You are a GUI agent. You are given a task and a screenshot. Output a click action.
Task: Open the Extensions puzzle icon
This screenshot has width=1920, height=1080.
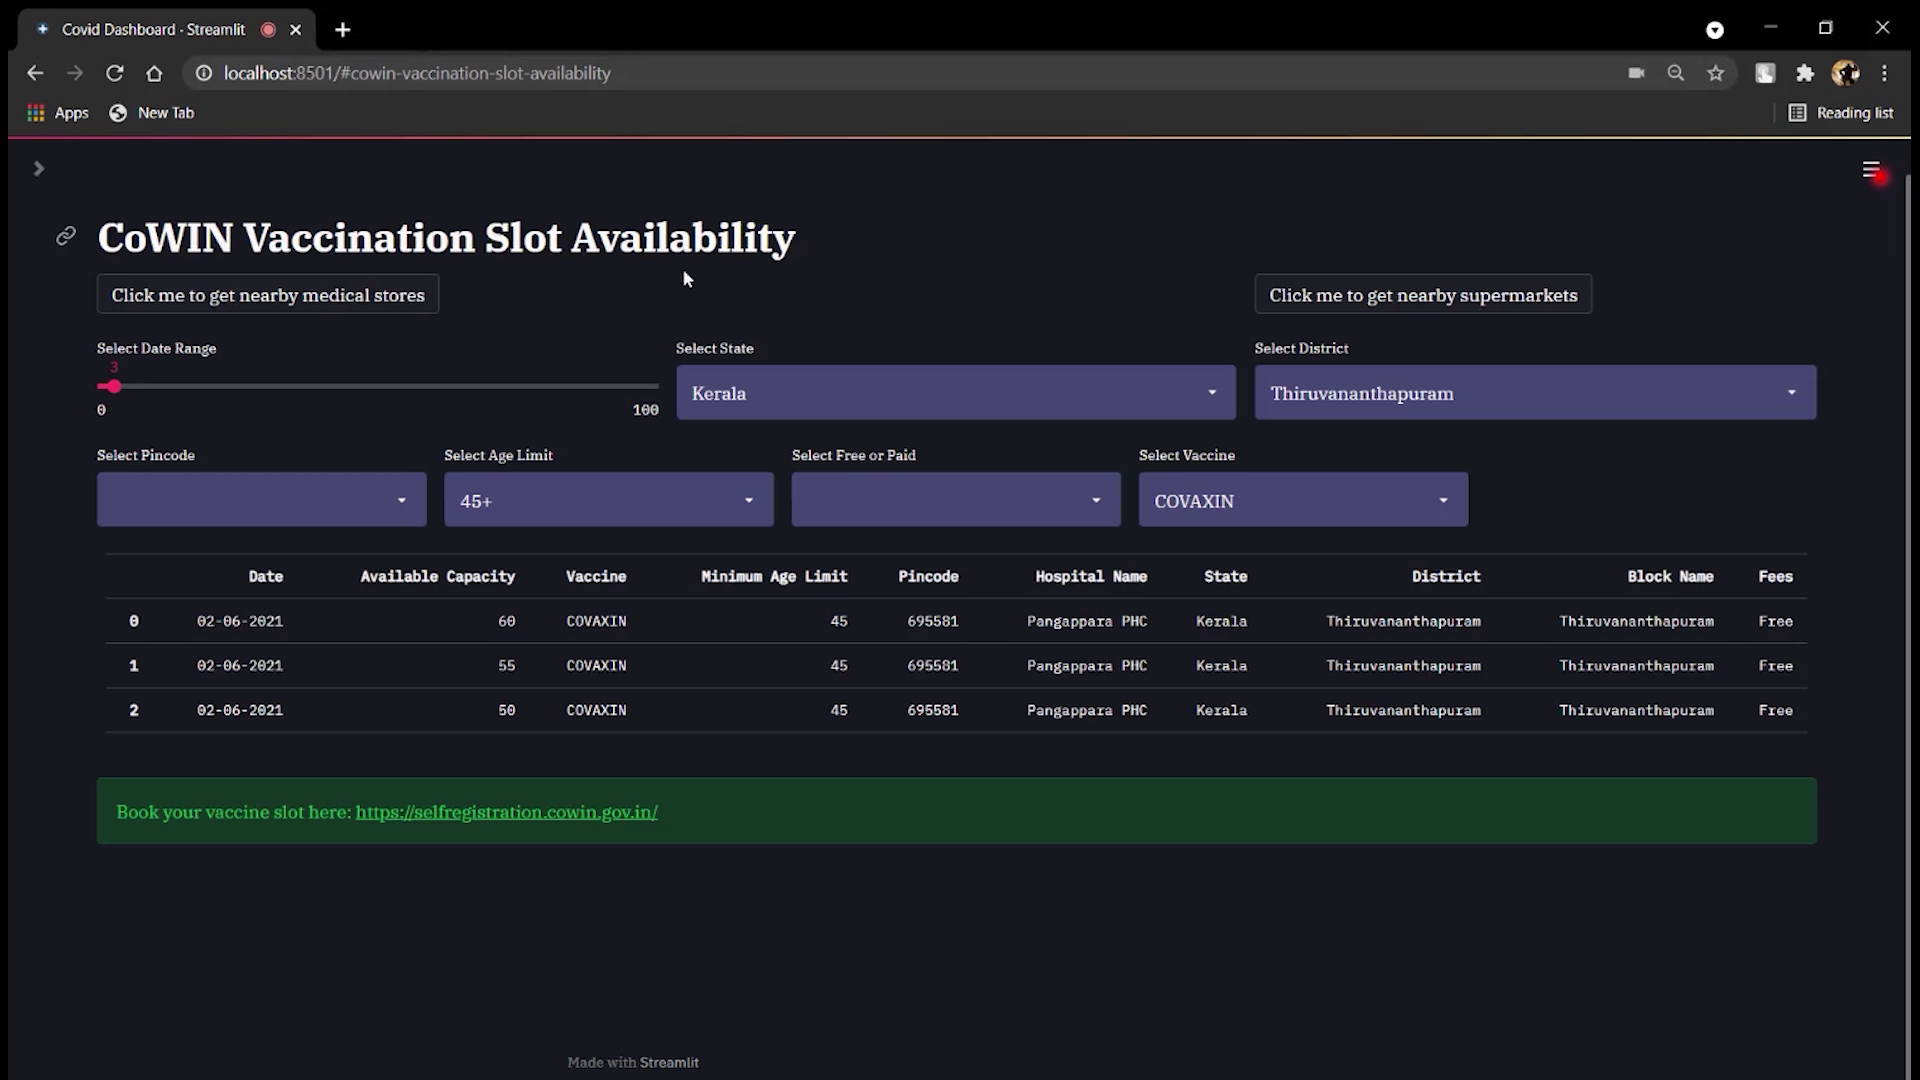1805,73
